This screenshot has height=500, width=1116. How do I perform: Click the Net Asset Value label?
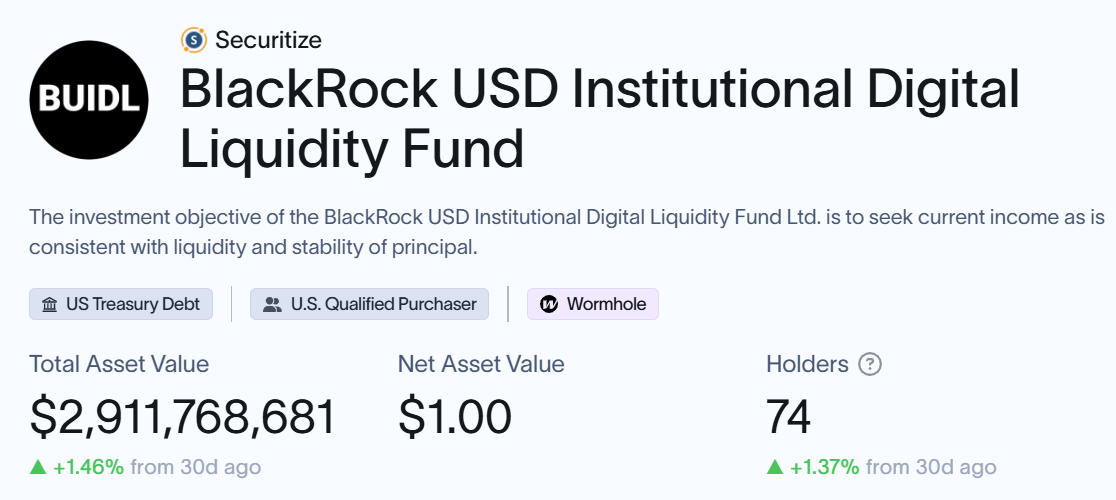(x=481, y=364)
